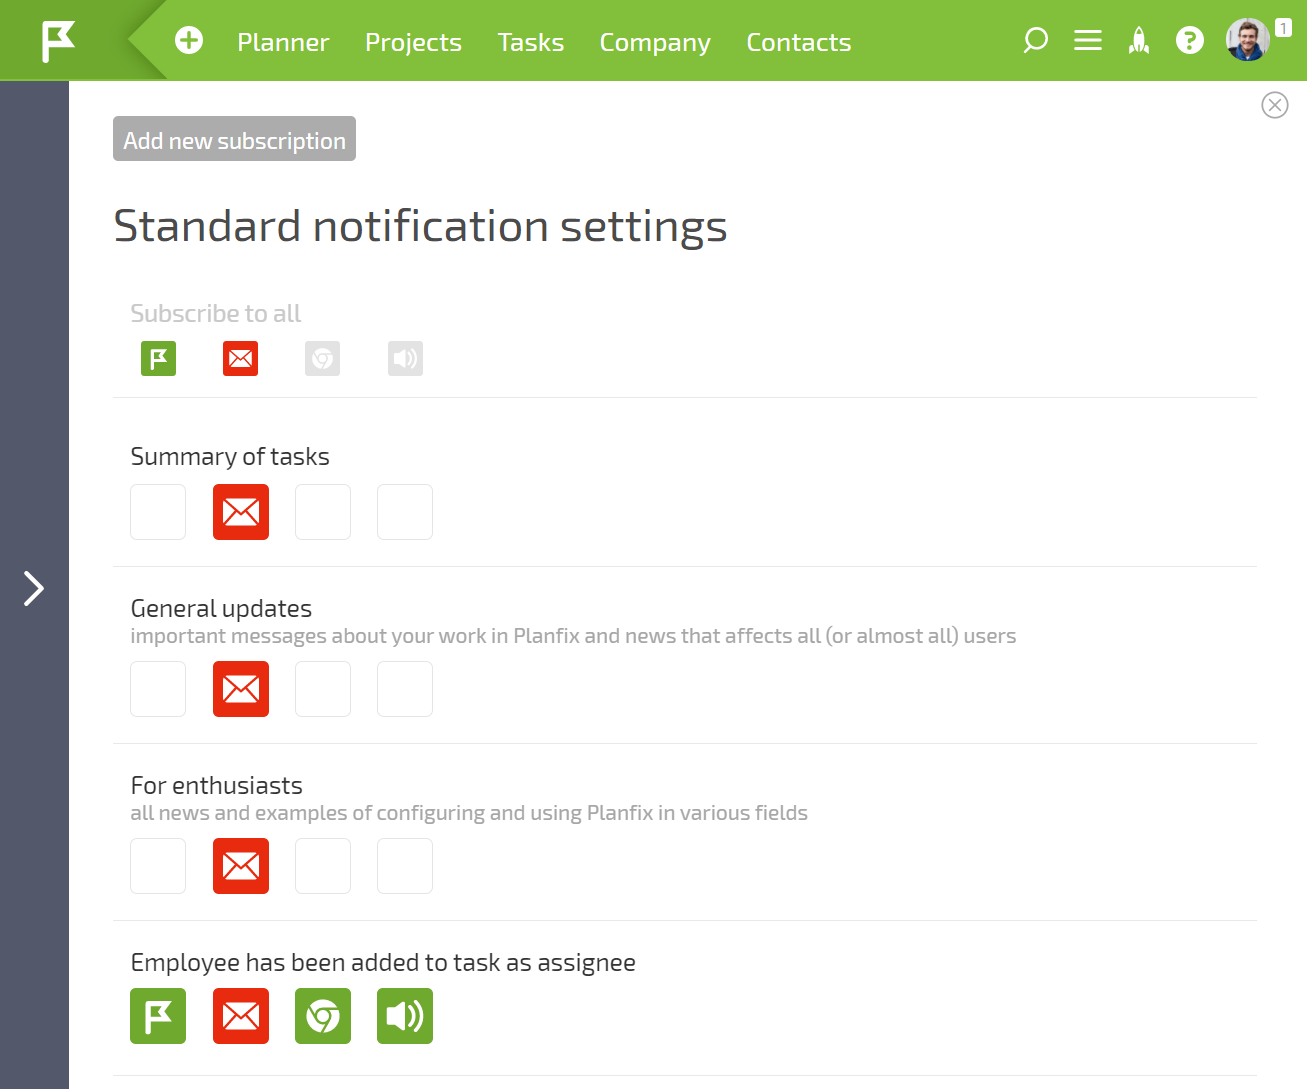The height and width of the screenshot is (1089, 1307).
Task: Enable browser notification for Summary of tasks
Action: (323, 512)
